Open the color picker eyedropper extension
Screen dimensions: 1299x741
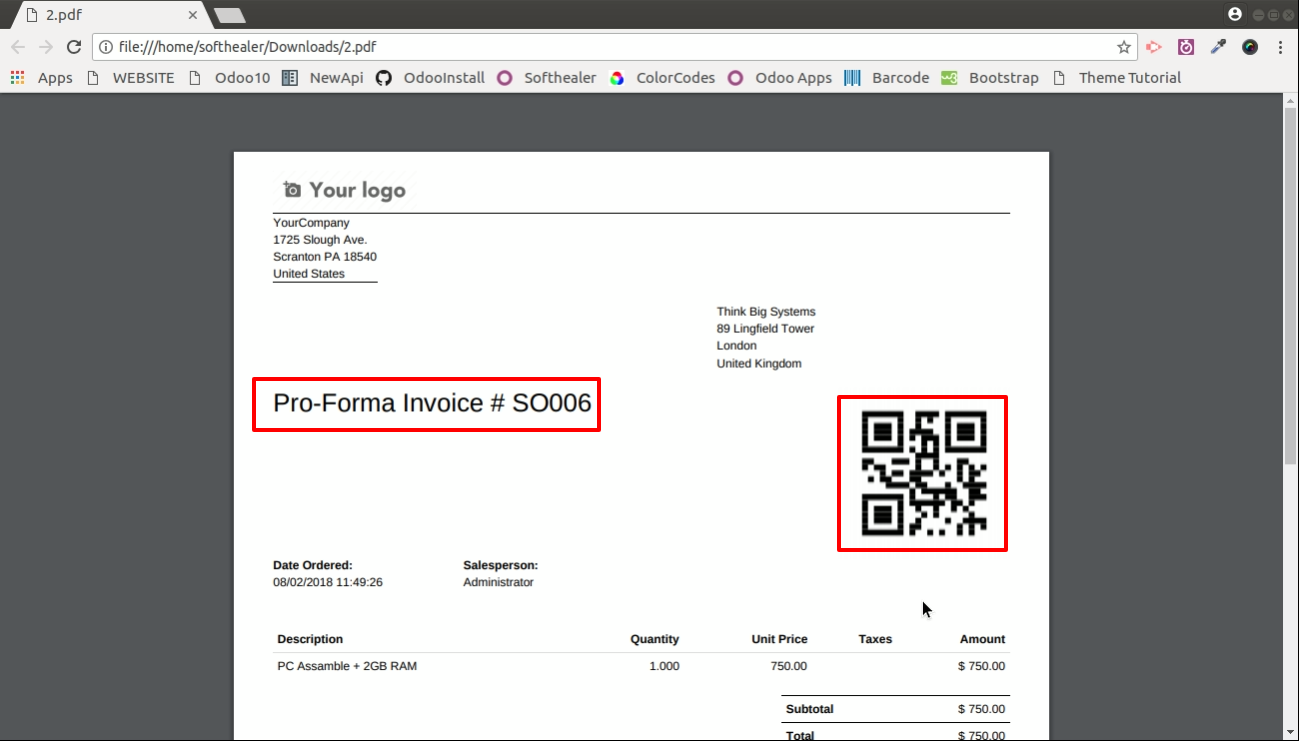tap(1218, 47)
